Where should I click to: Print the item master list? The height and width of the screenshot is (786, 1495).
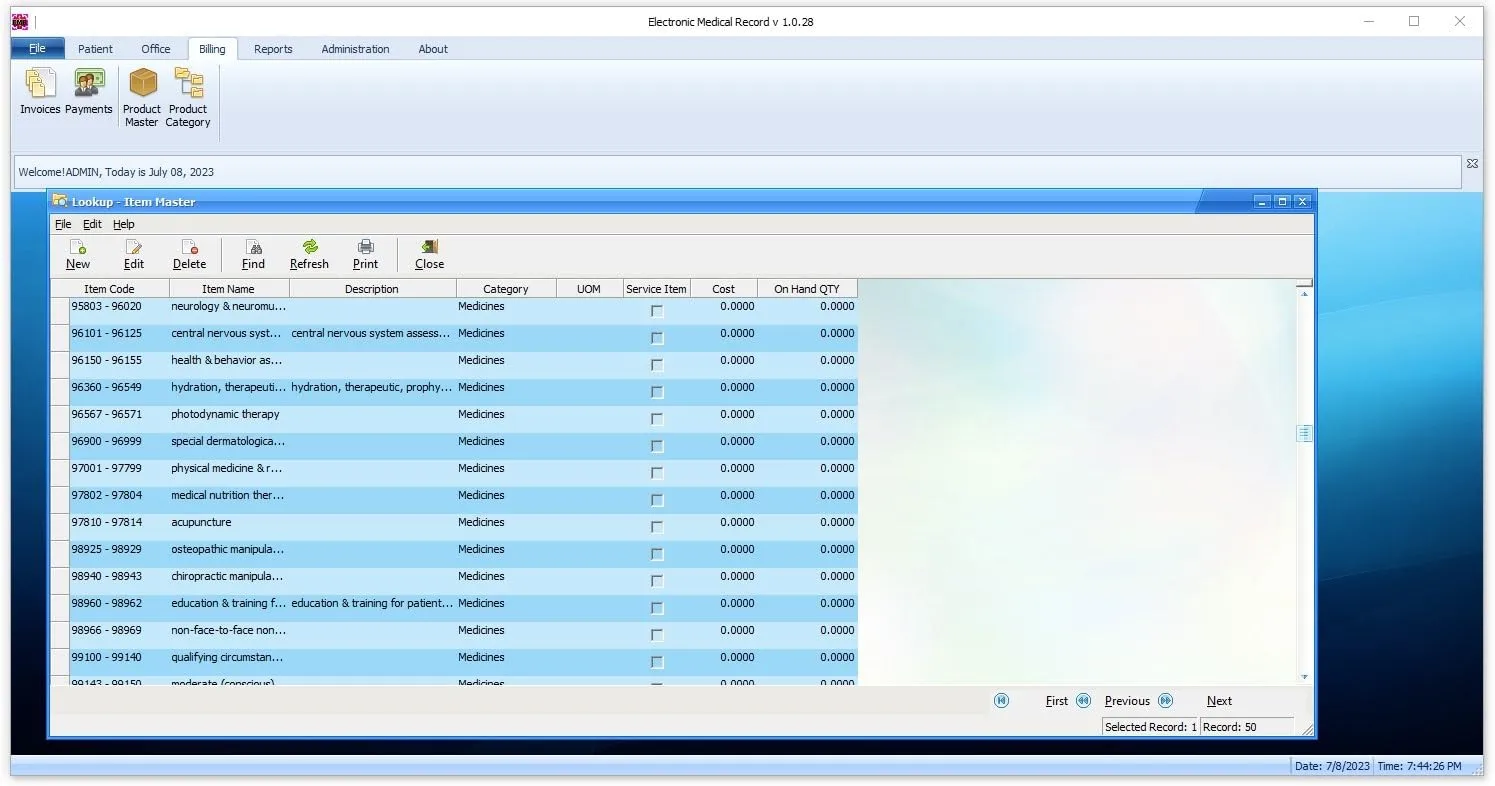365,254
